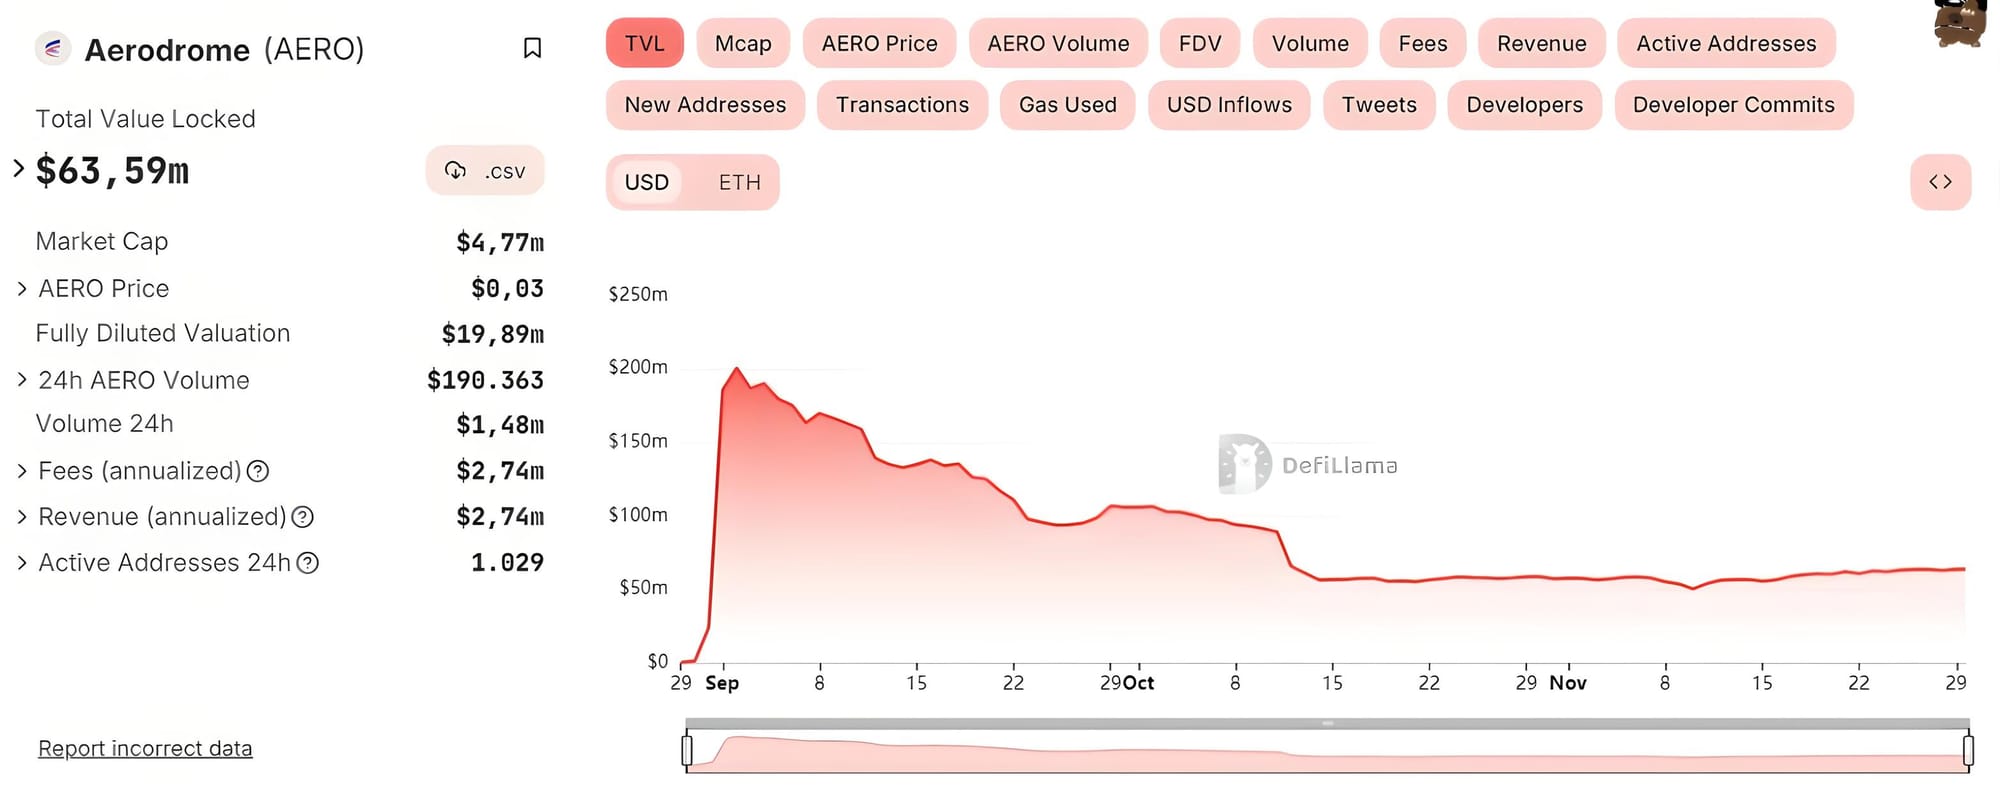2000x803 pixels.
Task: Click the Active Addresses 24h help icon
Action: click(308, 563)
